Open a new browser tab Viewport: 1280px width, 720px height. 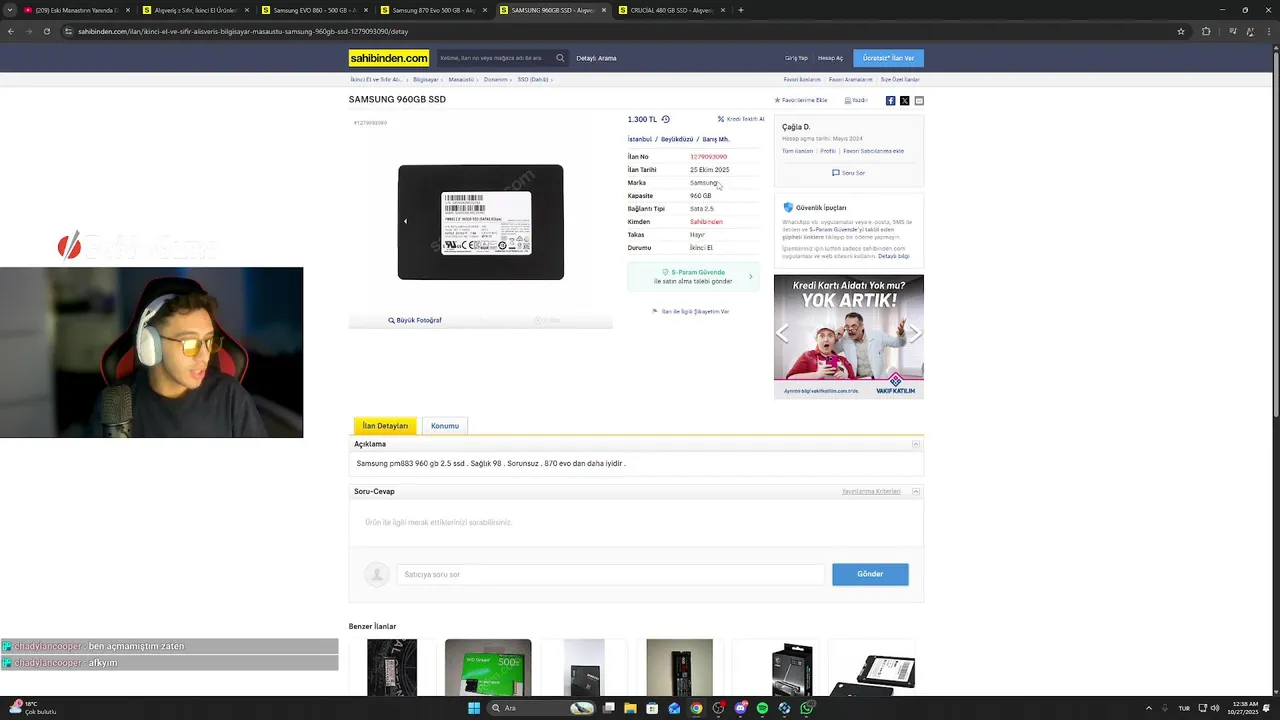tap(740, 10)
